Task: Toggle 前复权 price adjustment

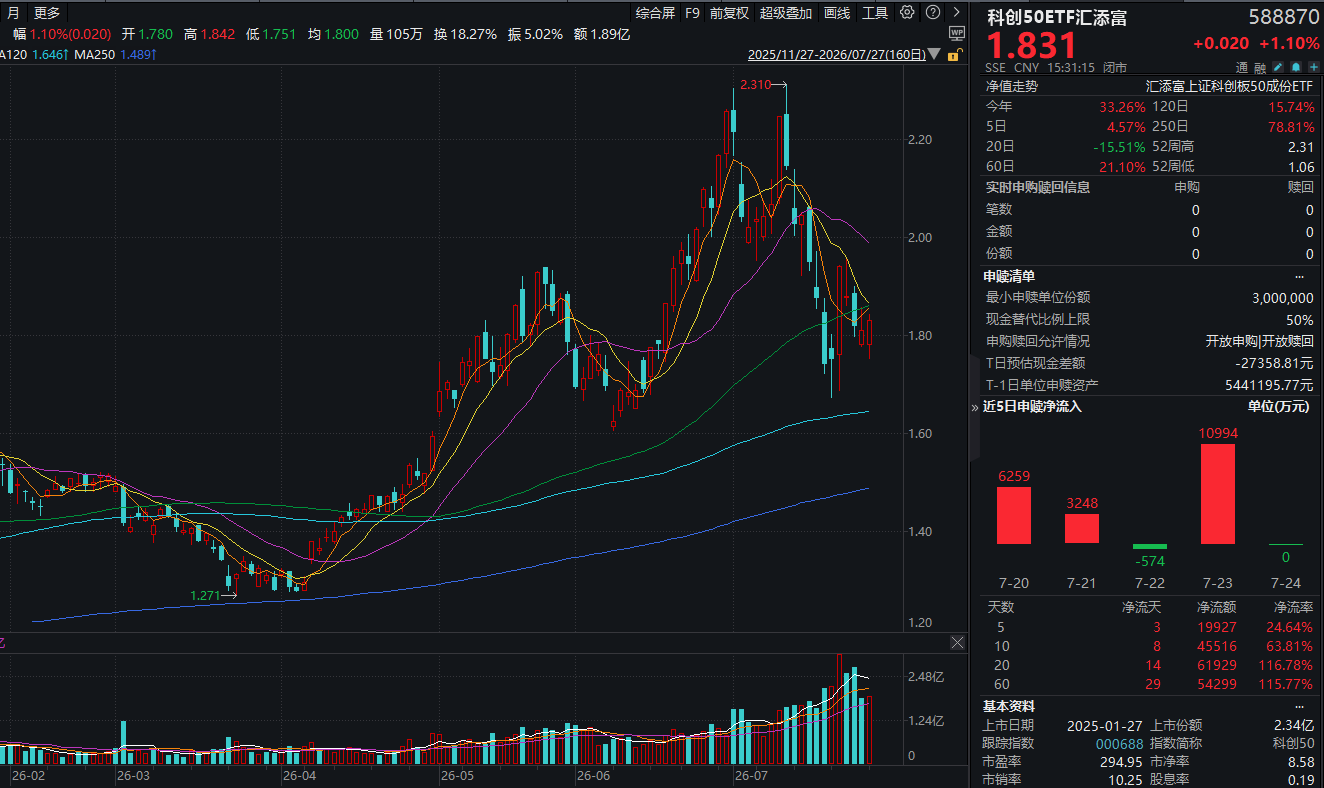Action: (x=729, y=13)
